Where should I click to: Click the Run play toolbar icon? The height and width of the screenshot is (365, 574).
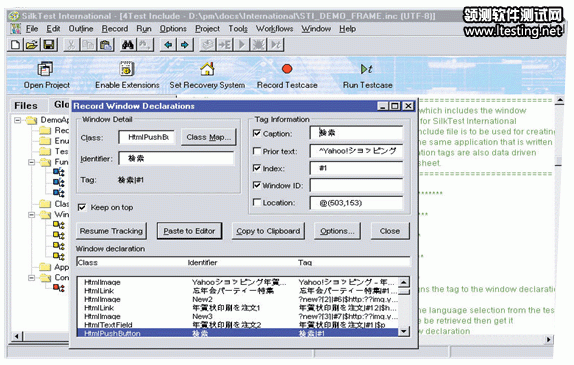[242, 45]
